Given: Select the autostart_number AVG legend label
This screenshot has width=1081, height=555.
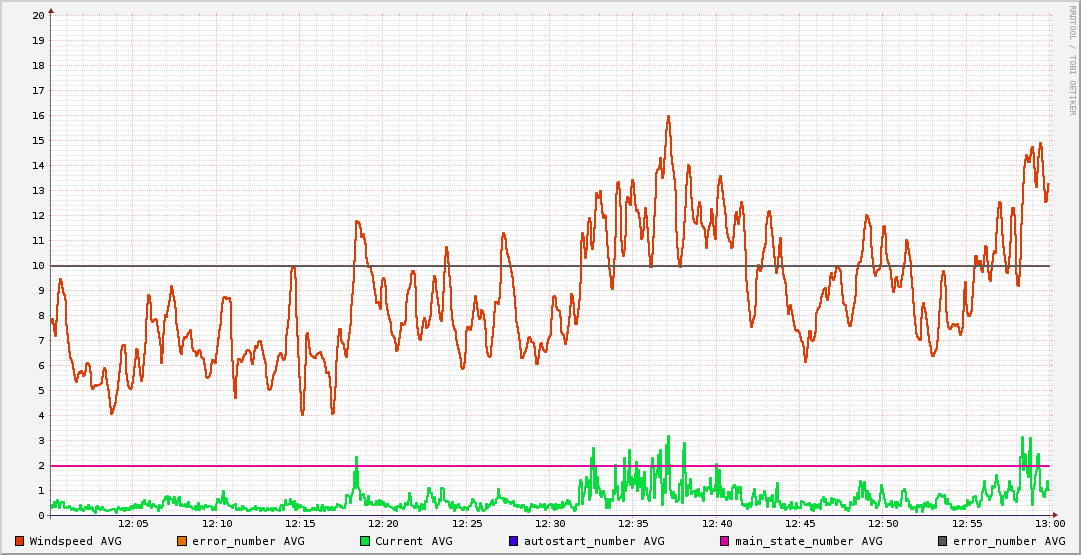Looking at the screenshot, I should tap(593, 541).
